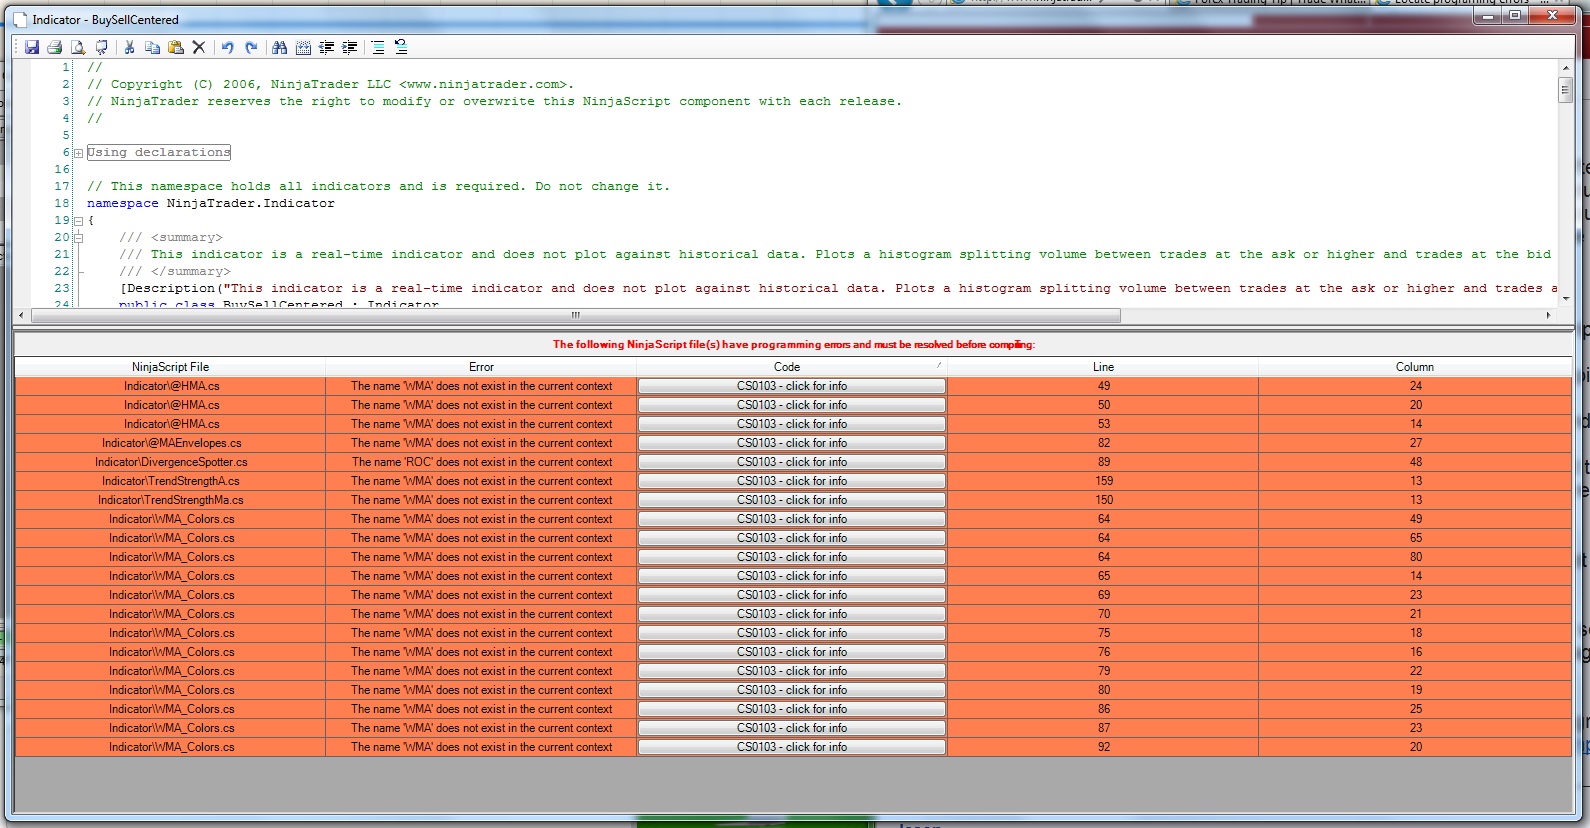This screenshot has width=1590, height=828.
Task: Open CS0103 info for @HMA.cs line 50
Action: point(792,405)
